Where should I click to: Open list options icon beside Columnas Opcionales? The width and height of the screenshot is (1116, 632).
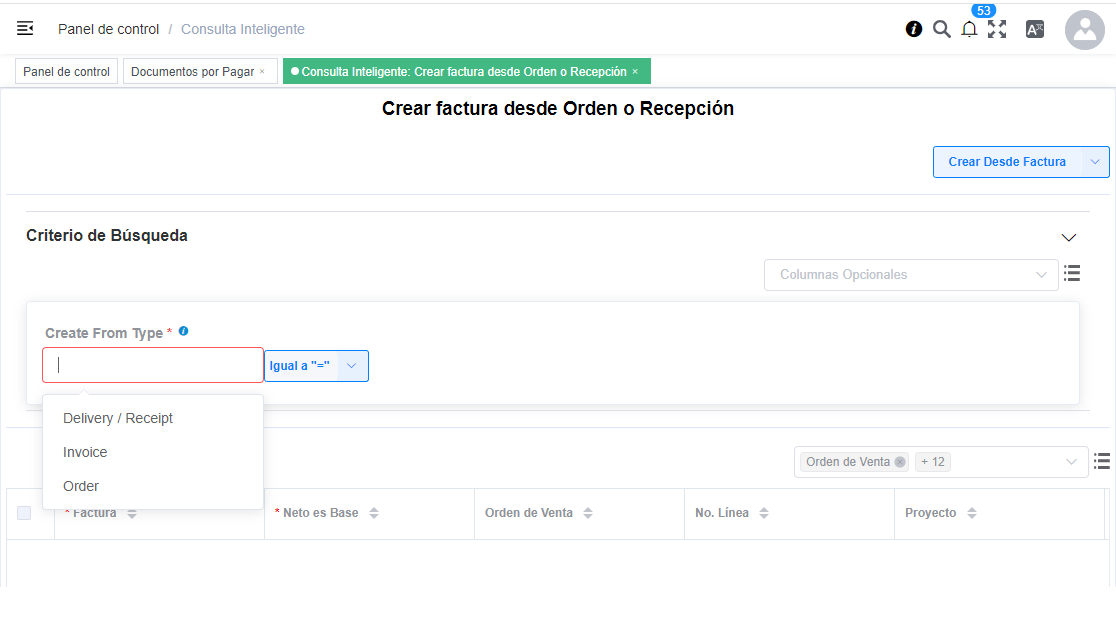pos(1072,273)
